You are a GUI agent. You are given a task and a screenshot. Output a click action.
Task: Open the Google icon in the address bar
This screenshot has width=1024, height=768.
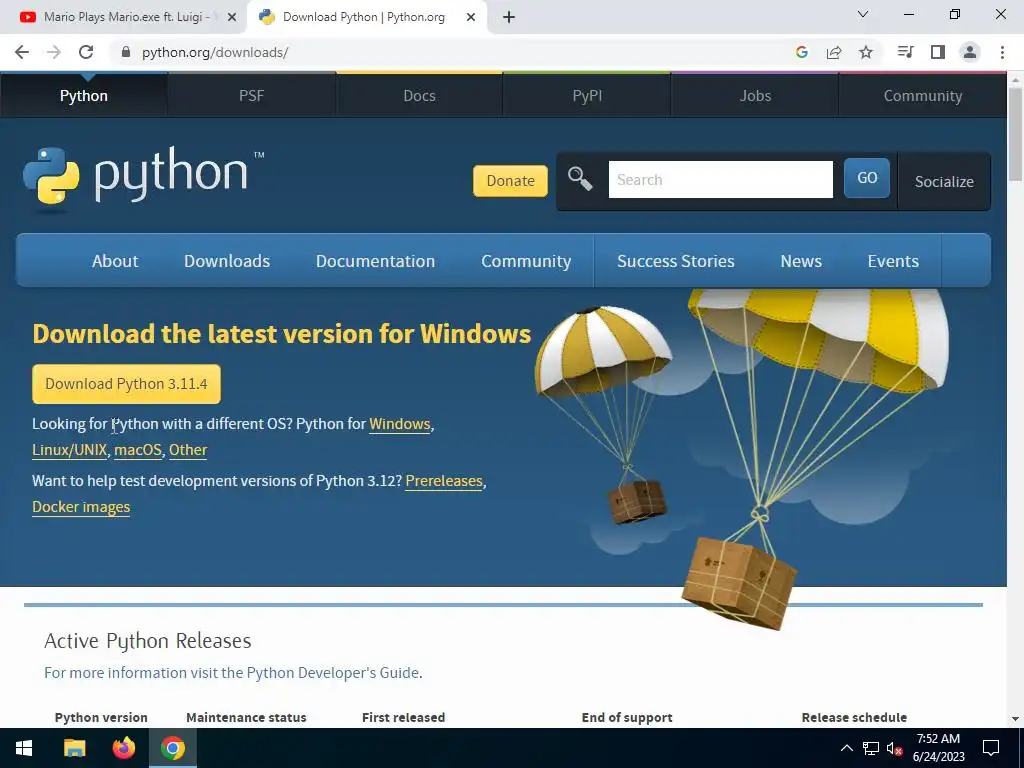[802, 52]
